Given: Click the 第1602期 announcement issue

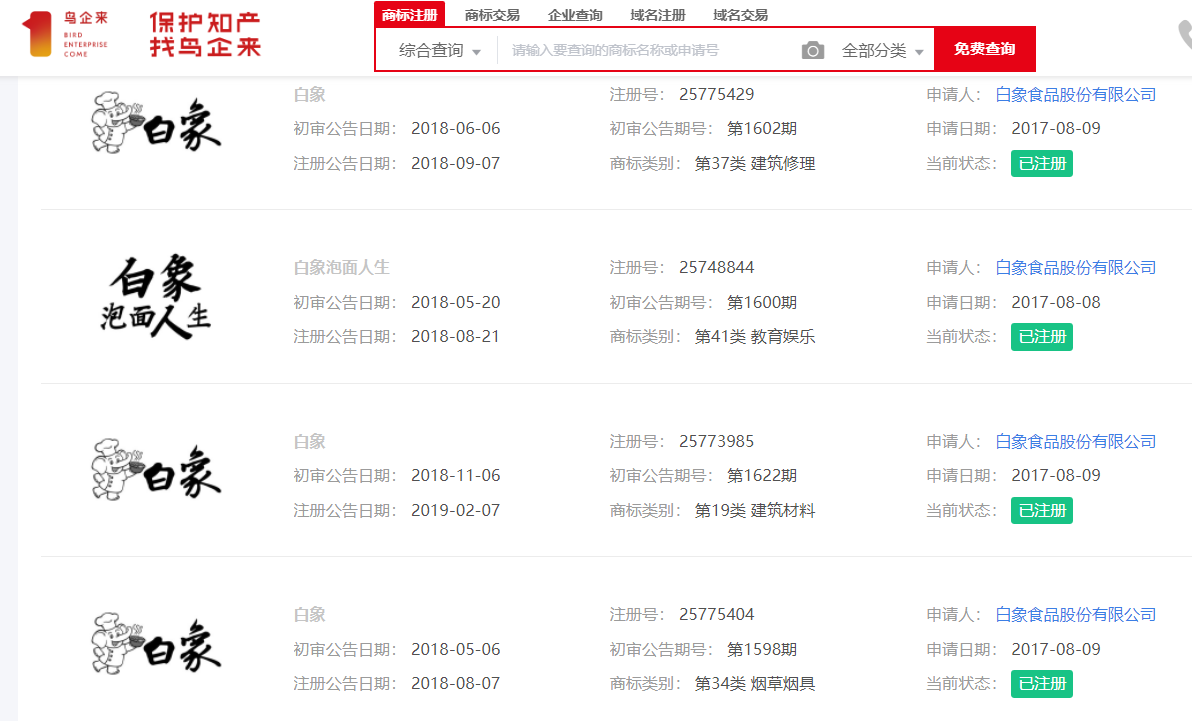Looking at the screenshot, I should (762, 129).
